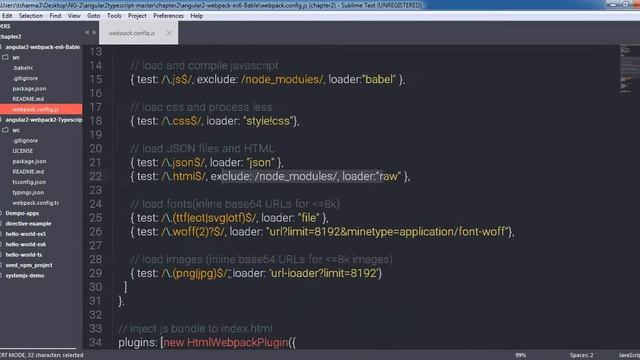Open the Help menu
Viewport: 640px width, 360px height.
(x=197, y=16)
